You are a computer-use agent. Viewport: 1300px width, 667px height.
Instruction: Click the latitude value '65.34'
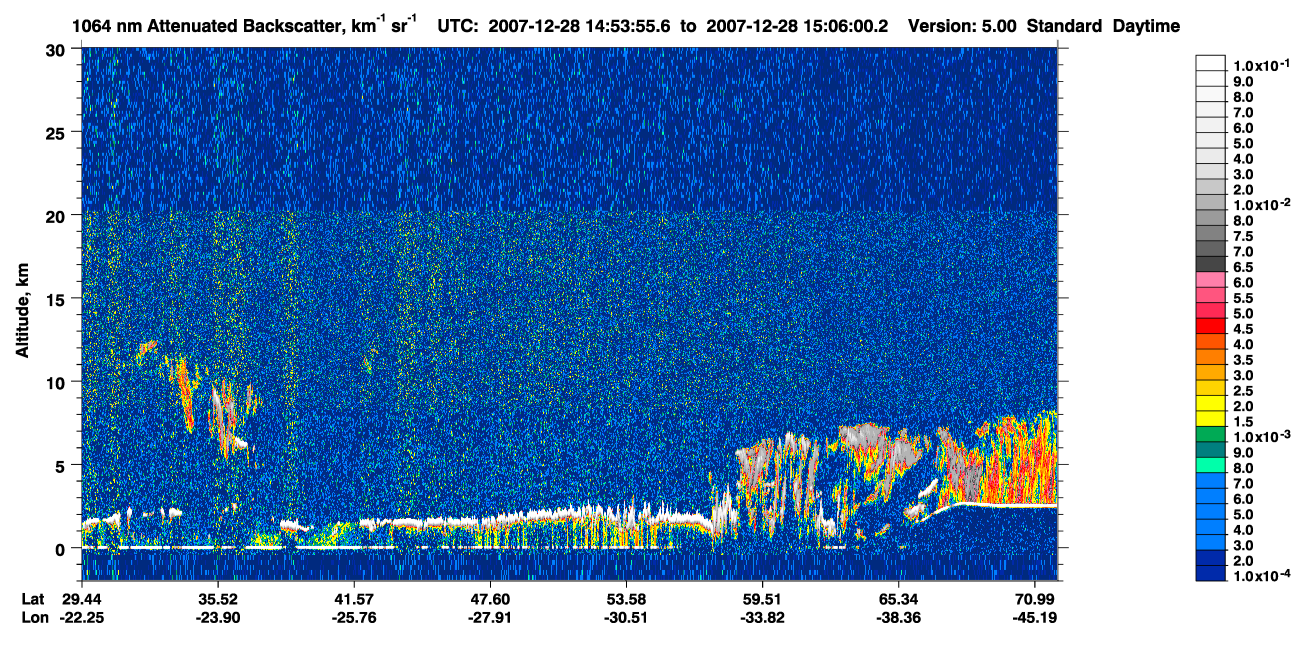897,599
